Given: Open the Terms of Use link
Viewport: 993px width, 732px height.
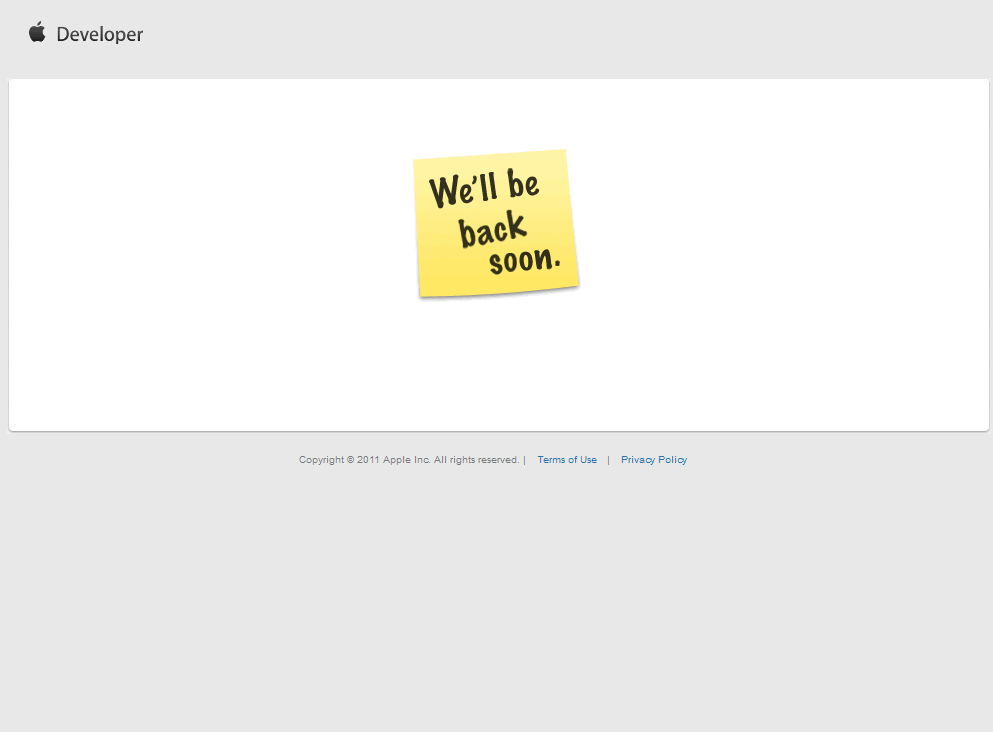Looking at the screenshot, I should (x=567, y=460).
